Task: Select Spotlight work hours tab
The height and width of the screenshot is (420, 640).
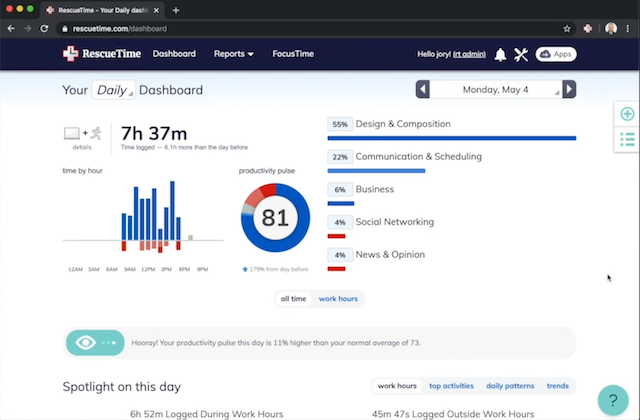Action: coord(397,386)
